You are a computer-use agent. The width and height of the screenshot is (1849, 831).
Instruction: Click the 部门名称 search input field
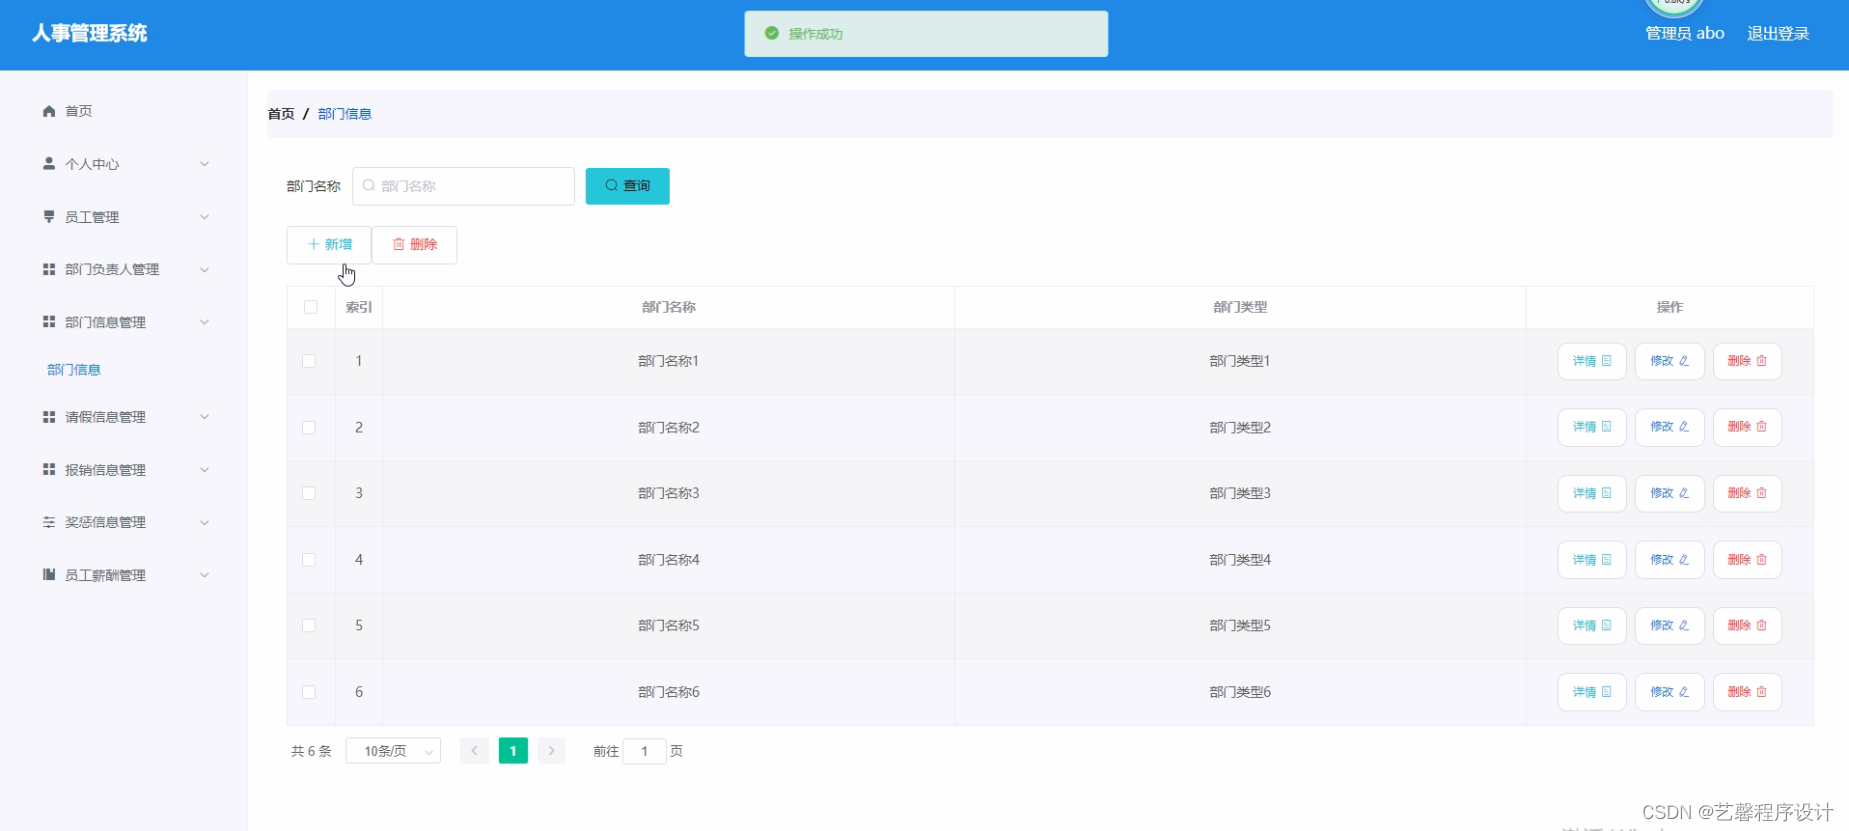(464, 186)
